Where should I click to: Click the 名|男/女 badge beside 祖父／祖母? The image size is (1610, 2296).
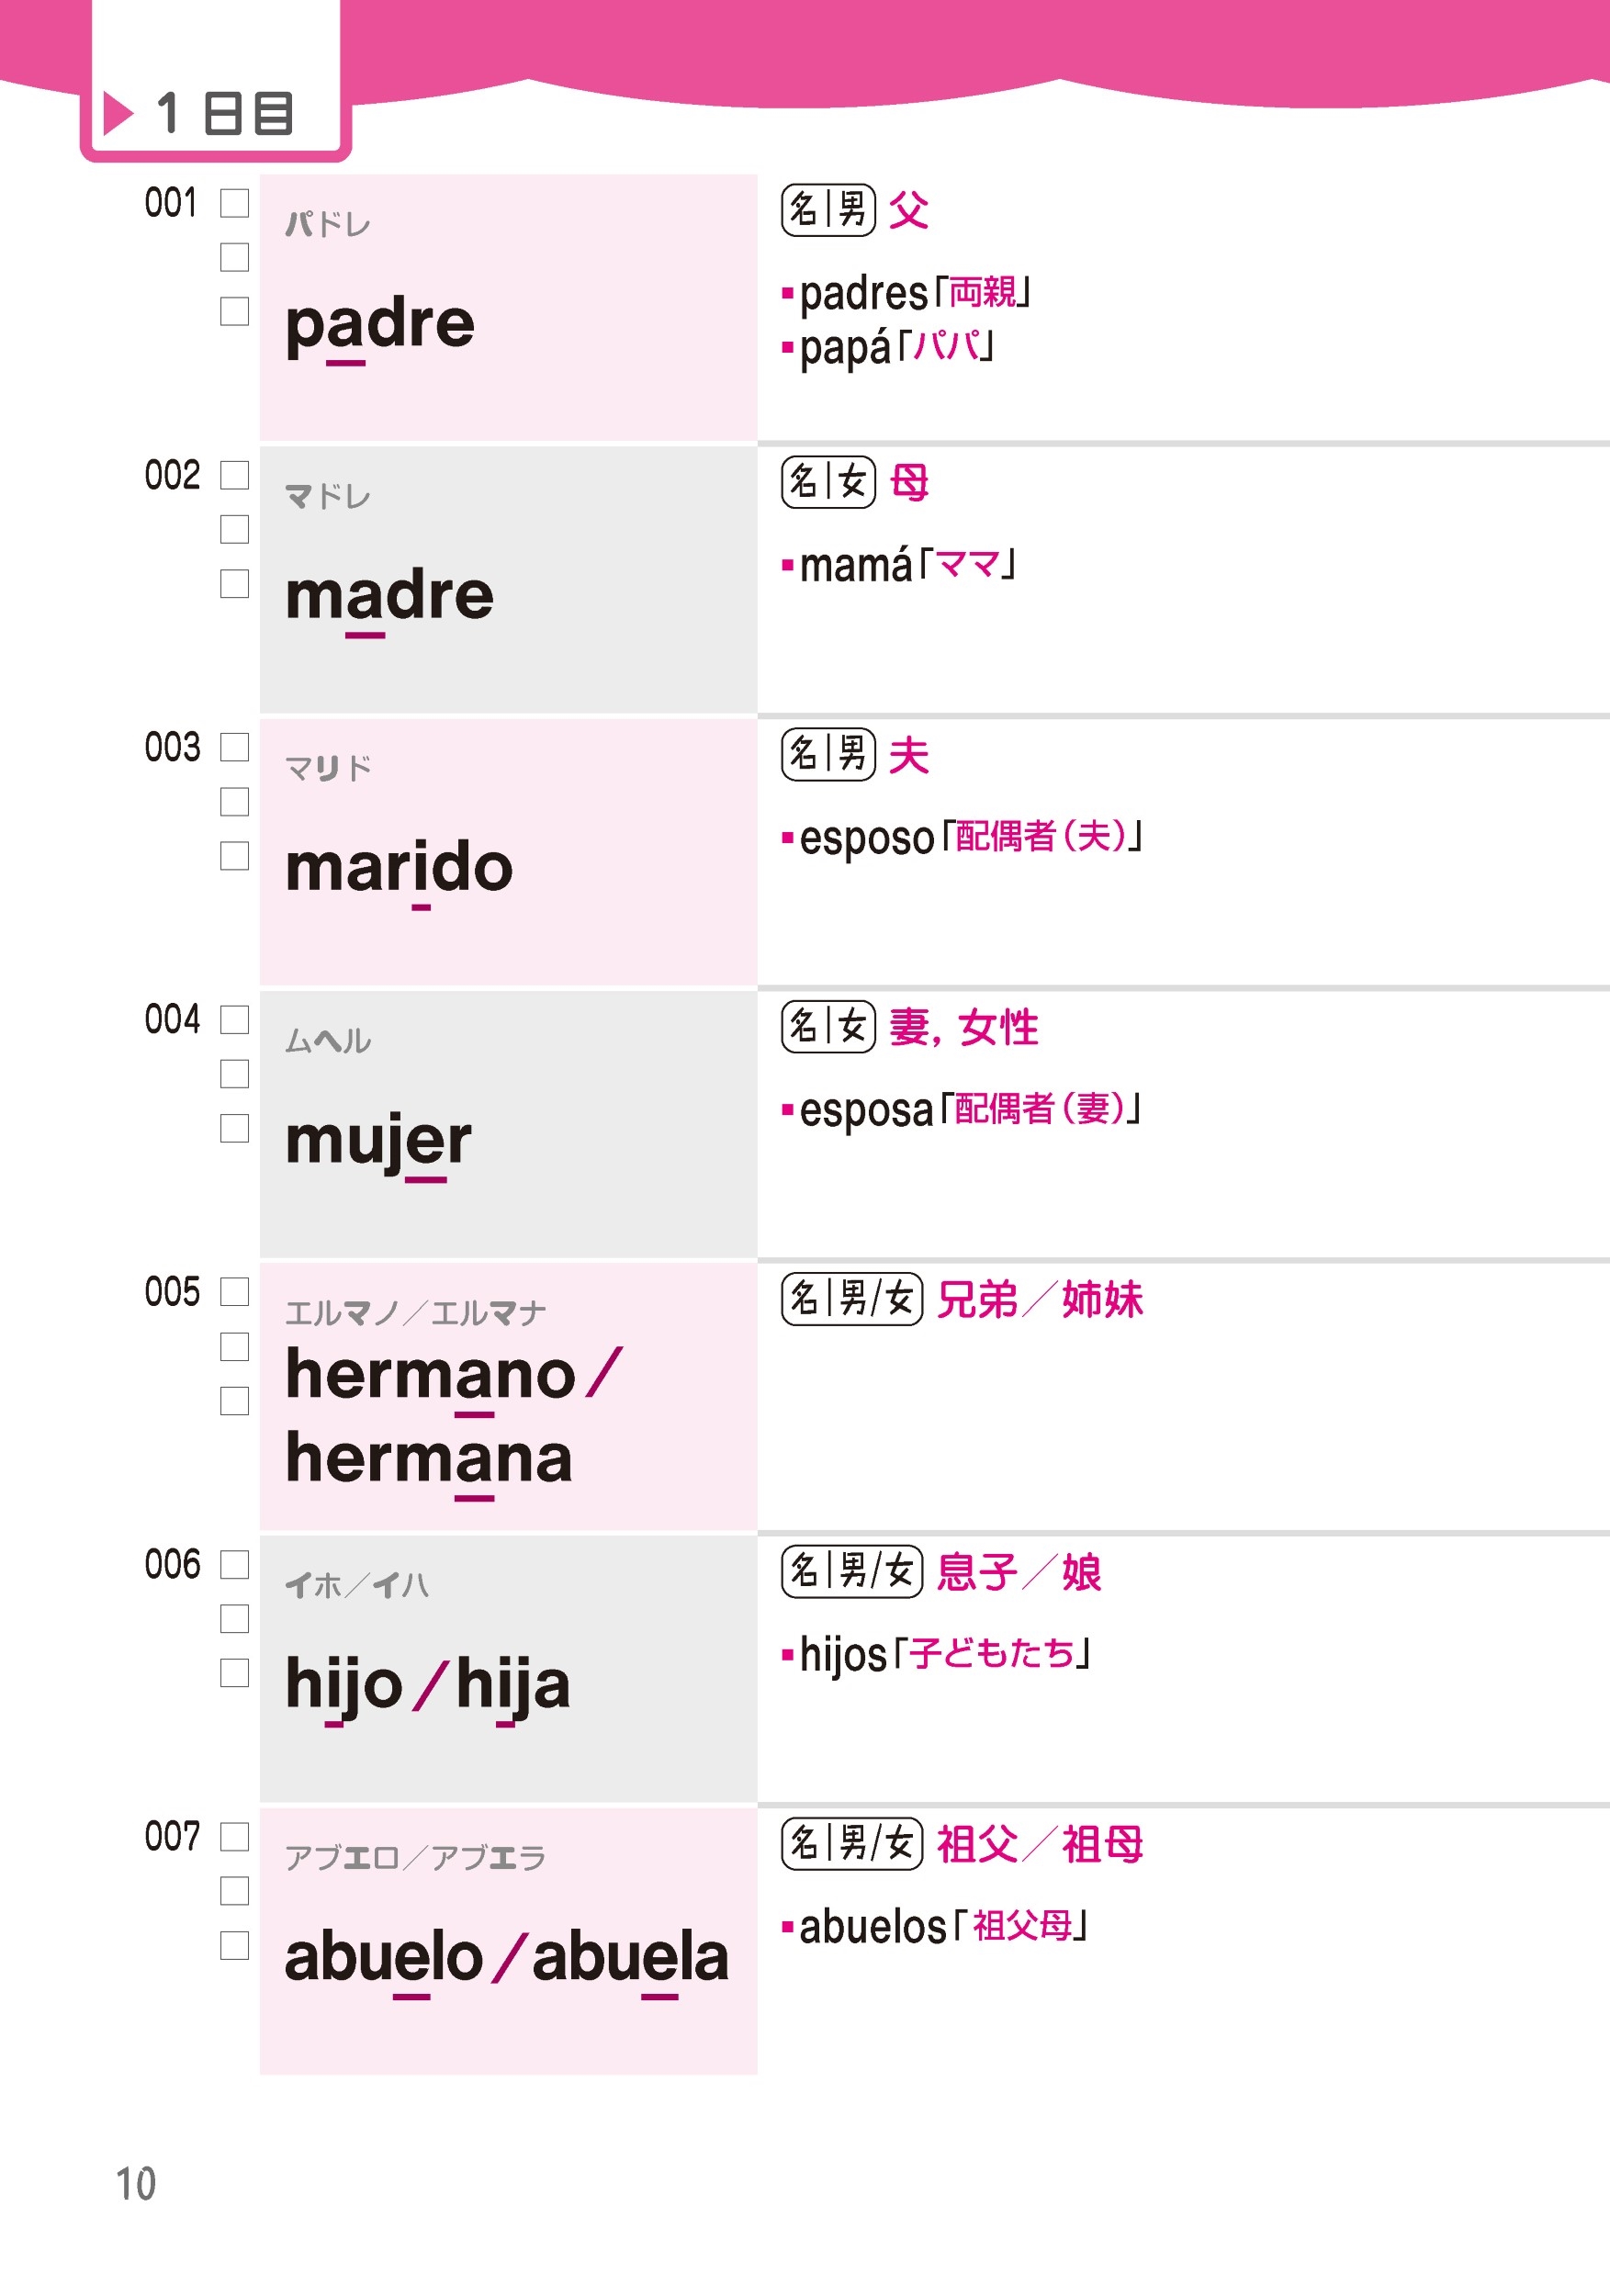click(x=851, y=1843)
